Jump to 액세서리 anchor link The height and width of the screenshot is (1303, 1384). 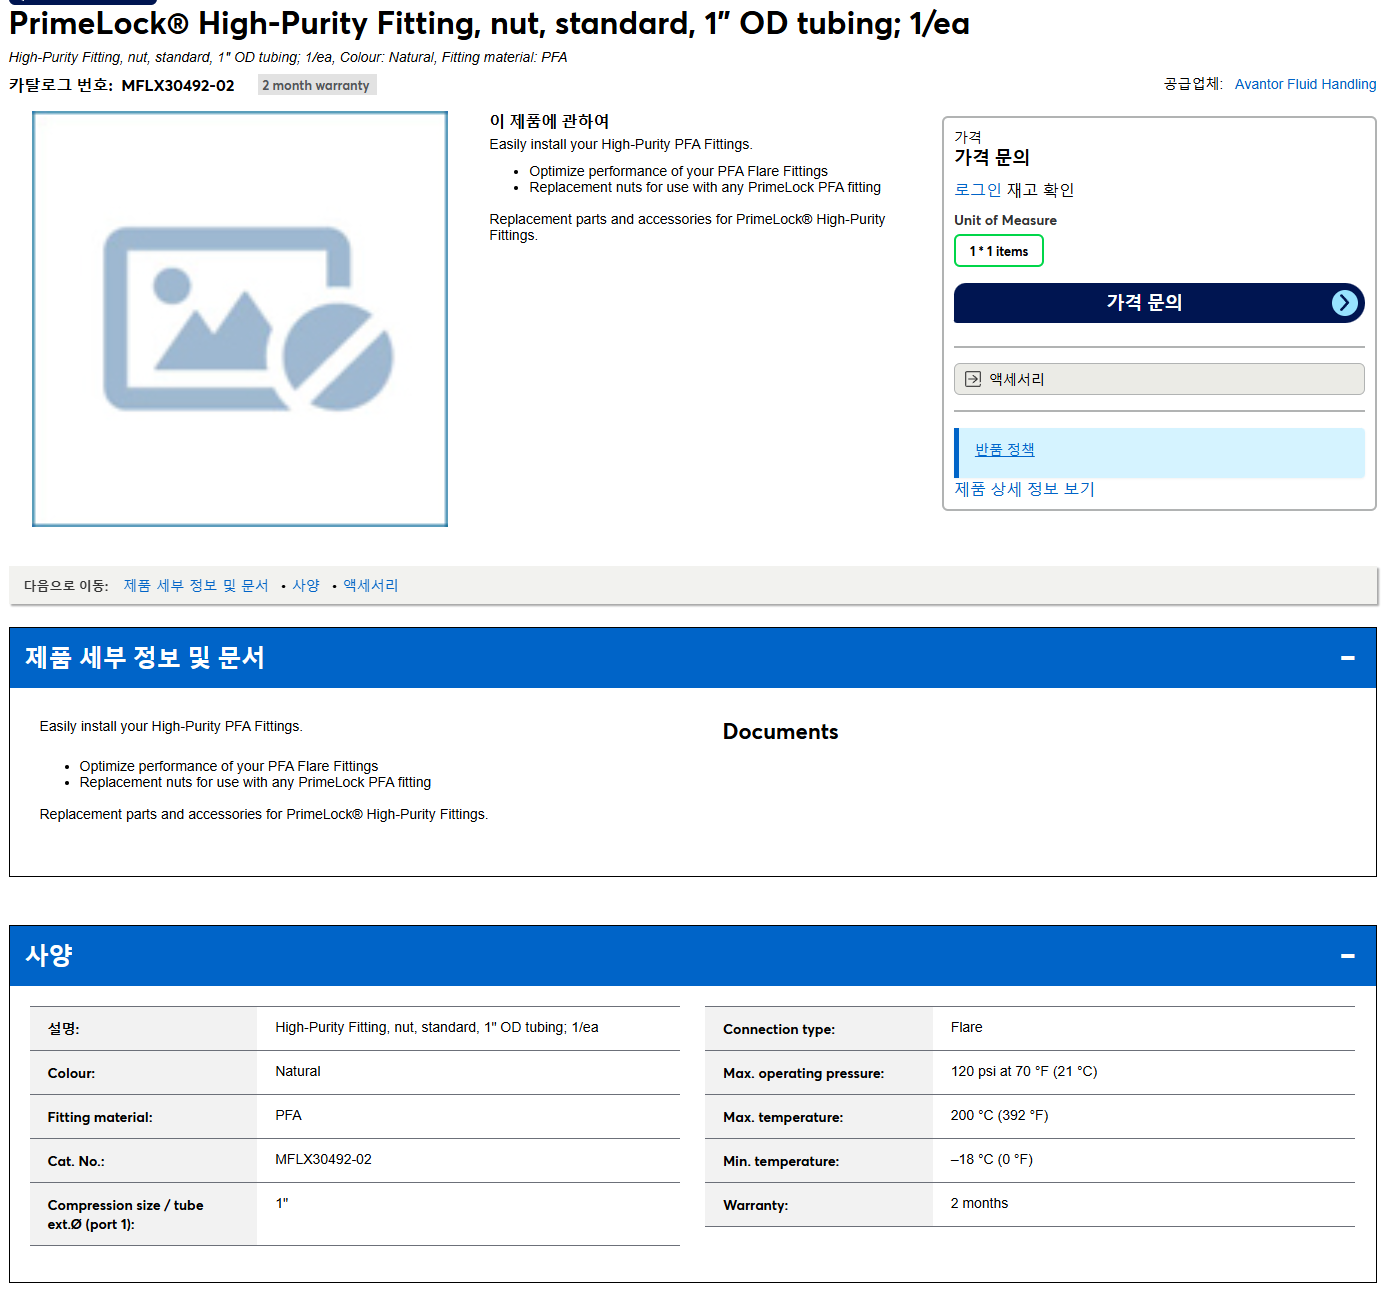click(371, 586)
